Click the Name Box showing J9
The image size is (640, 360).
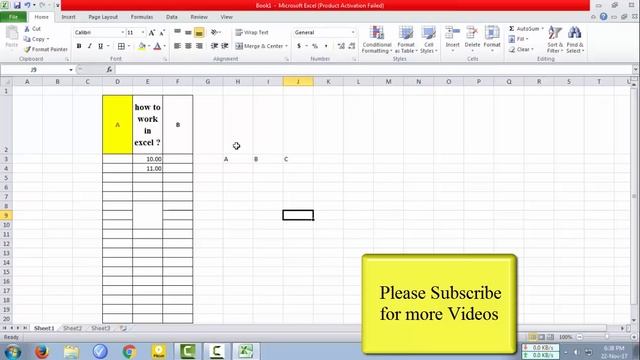34,70
